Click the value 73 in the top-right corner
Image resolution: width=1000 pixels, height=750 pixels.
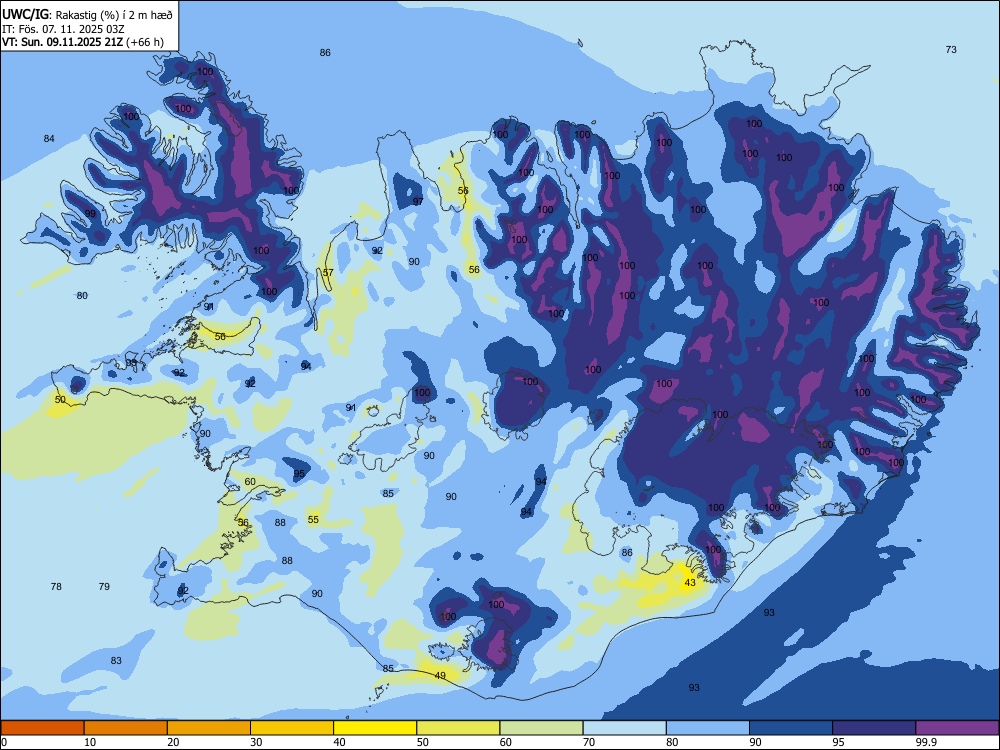(x=951, y=49)
